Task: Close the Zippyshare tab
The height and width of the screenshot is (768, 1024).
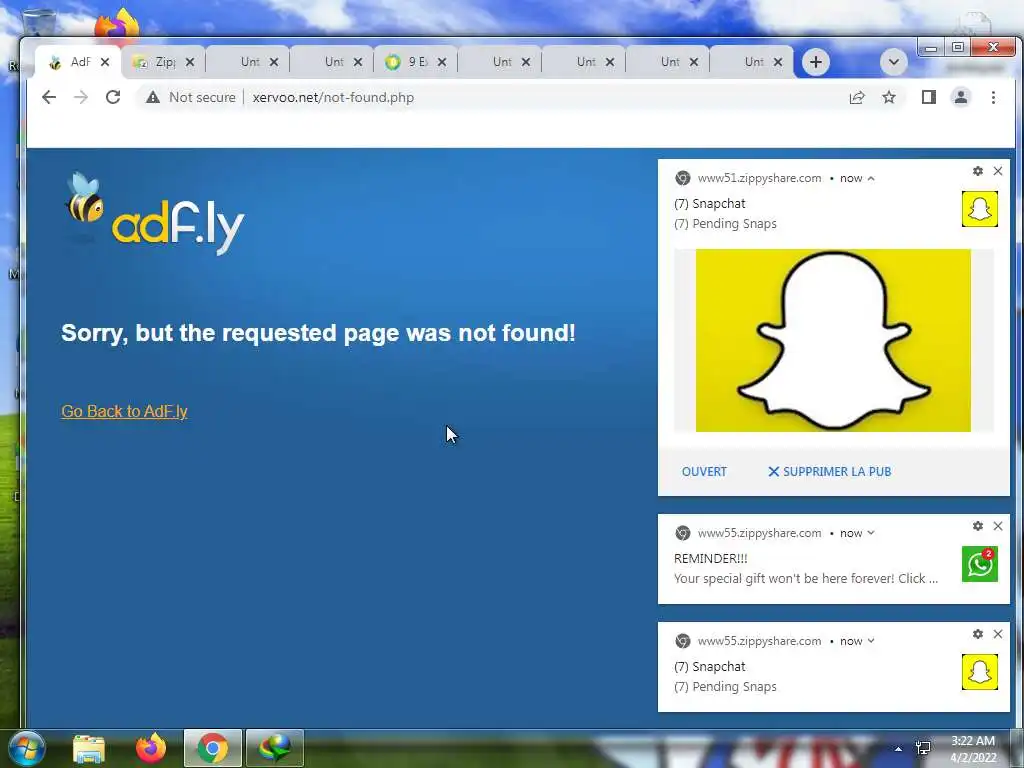Action: (190, 62)
